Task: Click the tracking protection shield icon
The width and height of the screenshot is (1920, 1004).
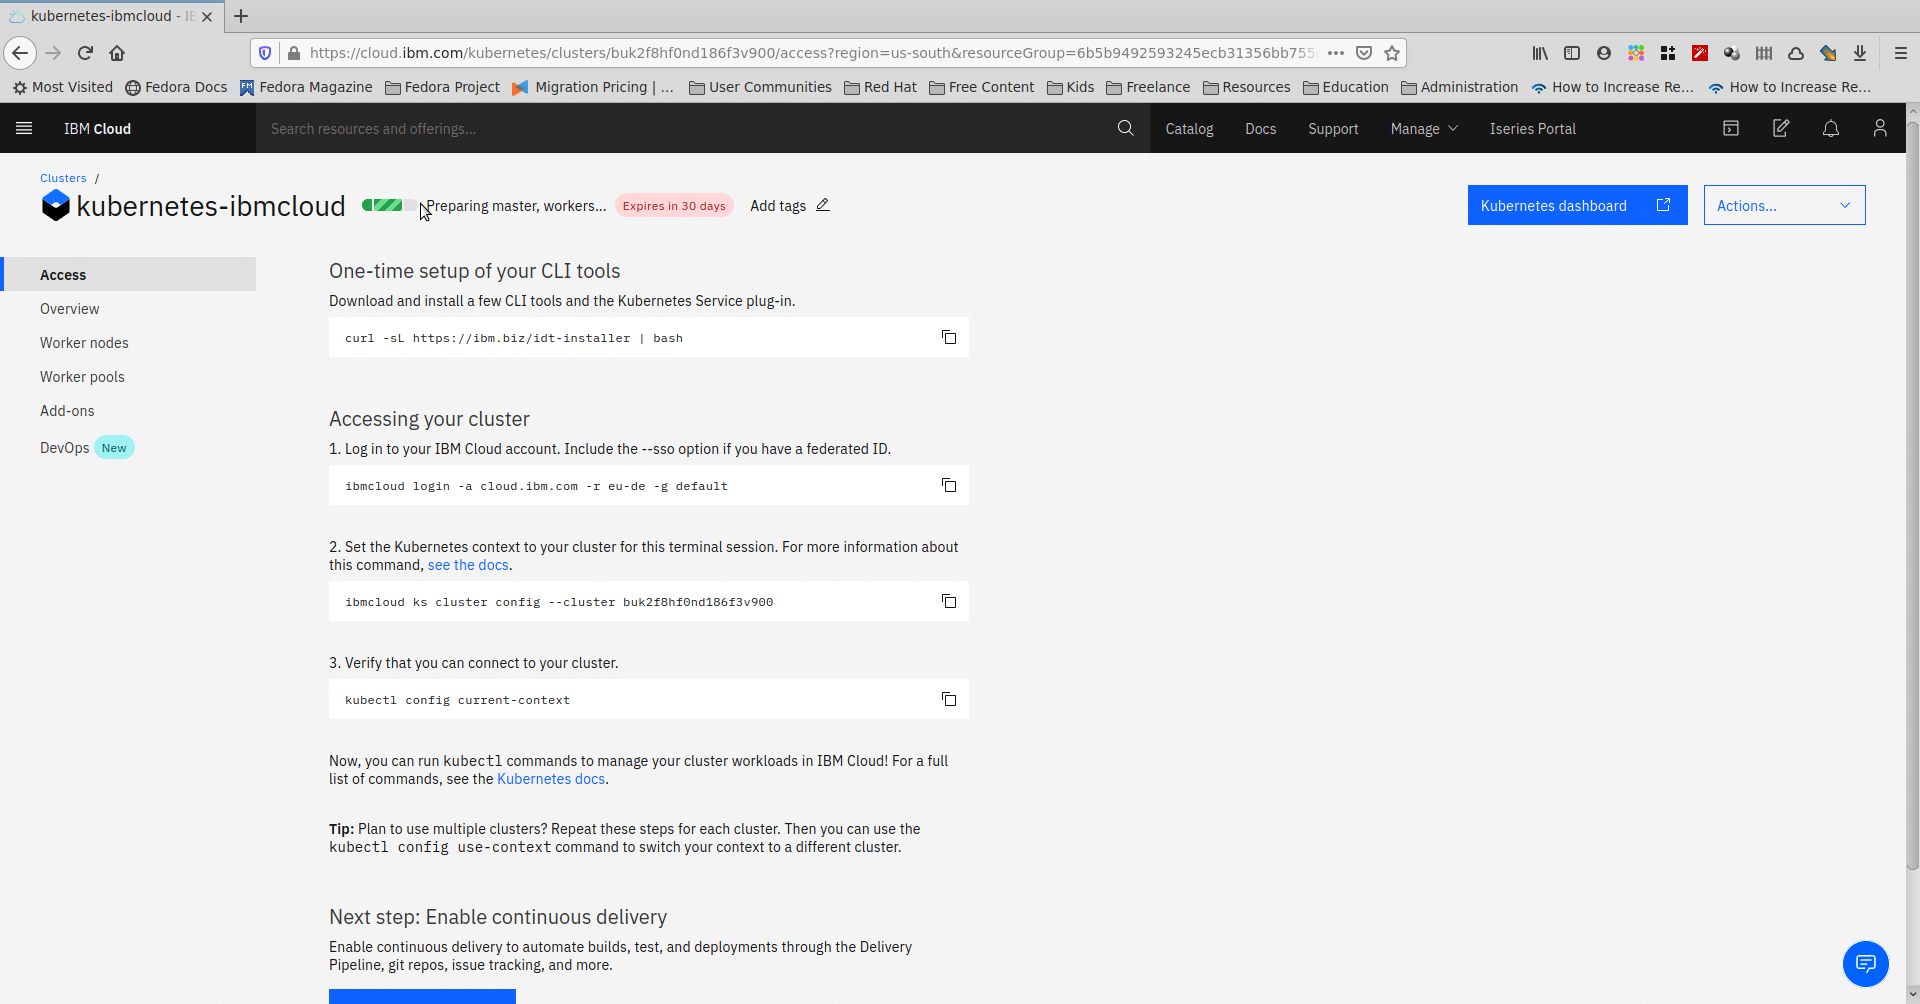Action: [265, 53]
